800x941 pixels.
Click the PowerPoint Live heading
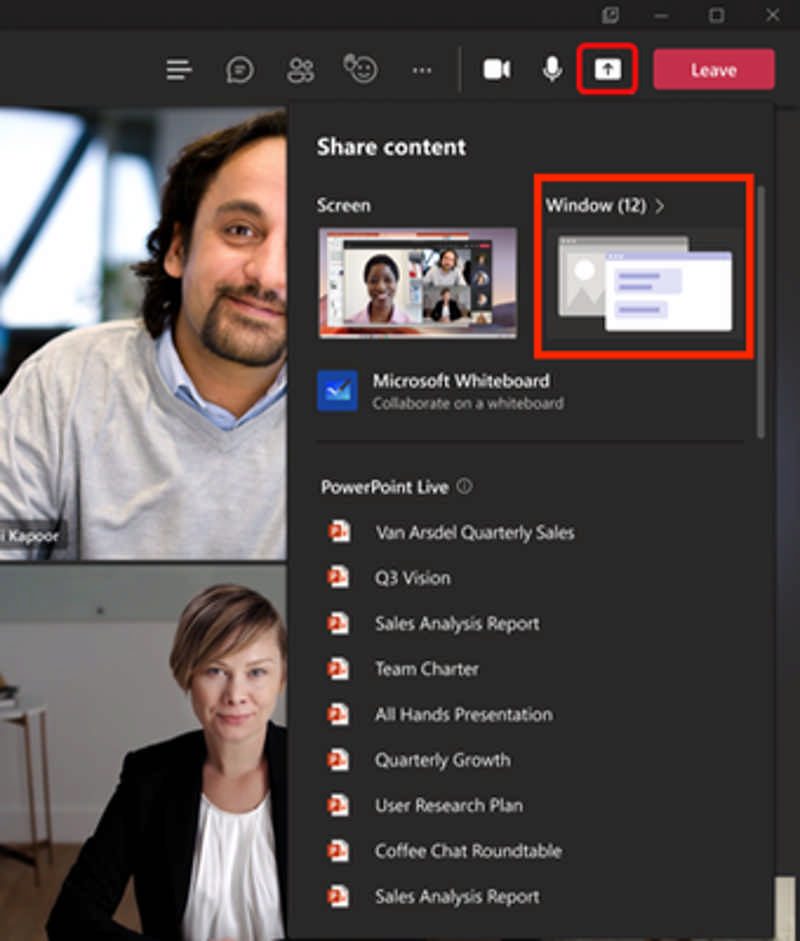click(x=385, y=487)
